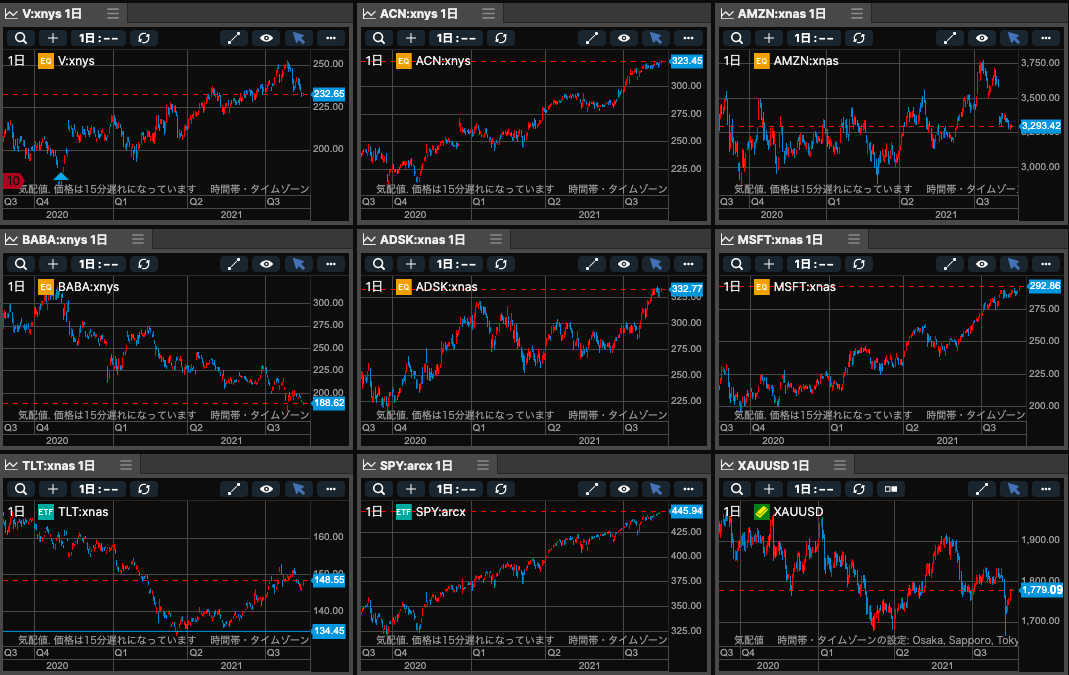This screenshot has width=1069, height=675.
Task: Select the cursor tool in SPY:arcx chart
Action: [x=656, y=489]
